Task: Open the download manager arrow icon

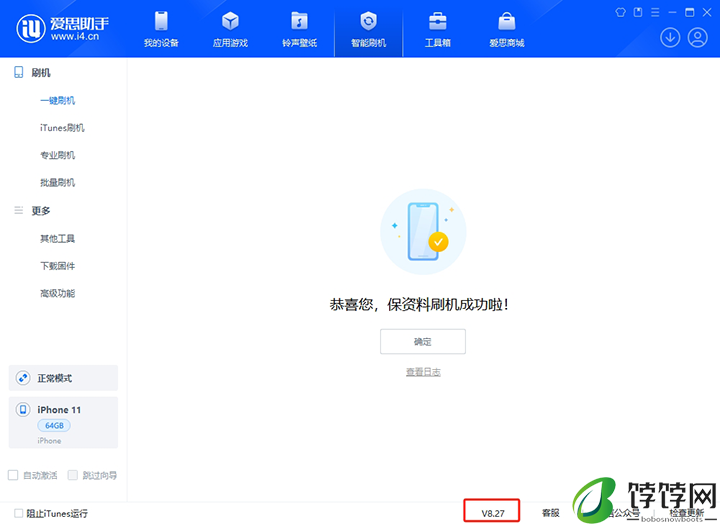Action: pyautogui.click(x=670, y=37)
